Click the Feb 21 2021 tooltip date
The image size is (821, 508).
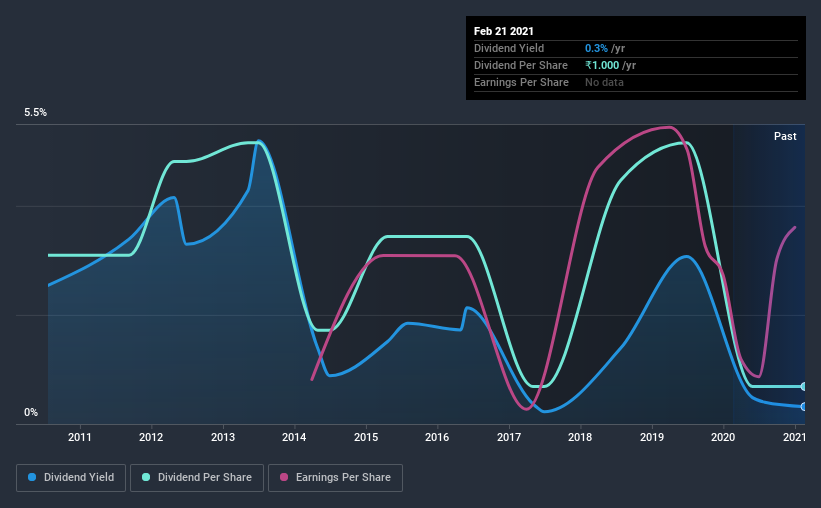tap(504, 31)
